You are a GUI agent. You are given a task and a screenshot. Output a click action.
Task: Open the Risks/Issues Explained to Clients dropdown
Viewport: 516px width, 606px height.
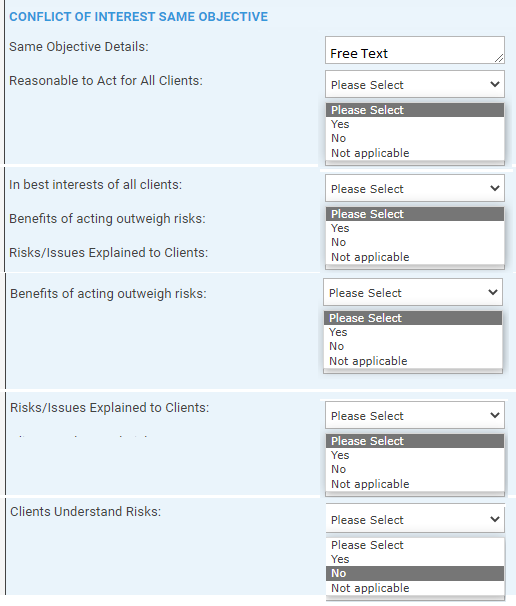(415, 415)
